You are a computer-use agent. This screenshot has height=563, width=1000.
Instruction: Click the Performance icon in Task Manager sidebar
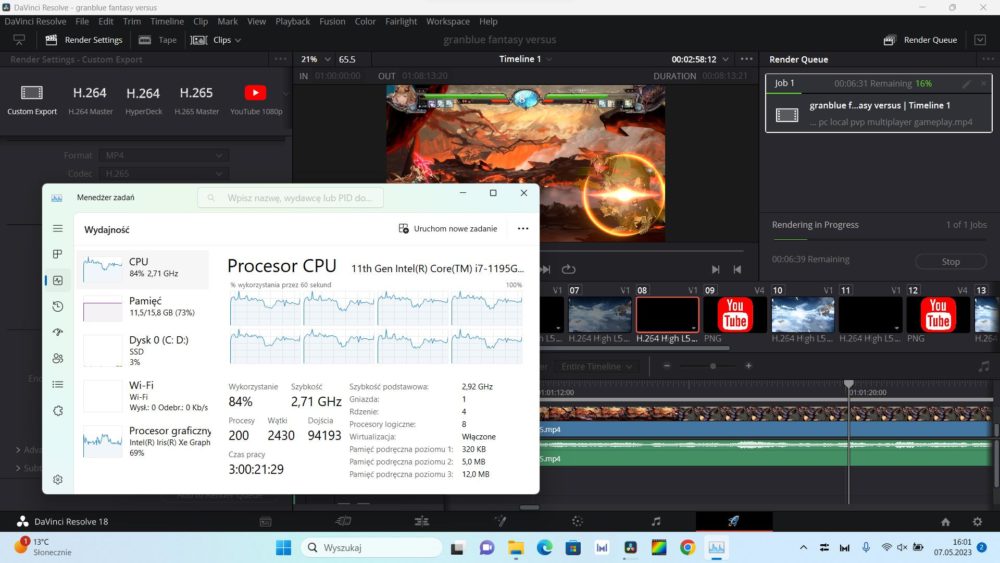coord(58,281)
